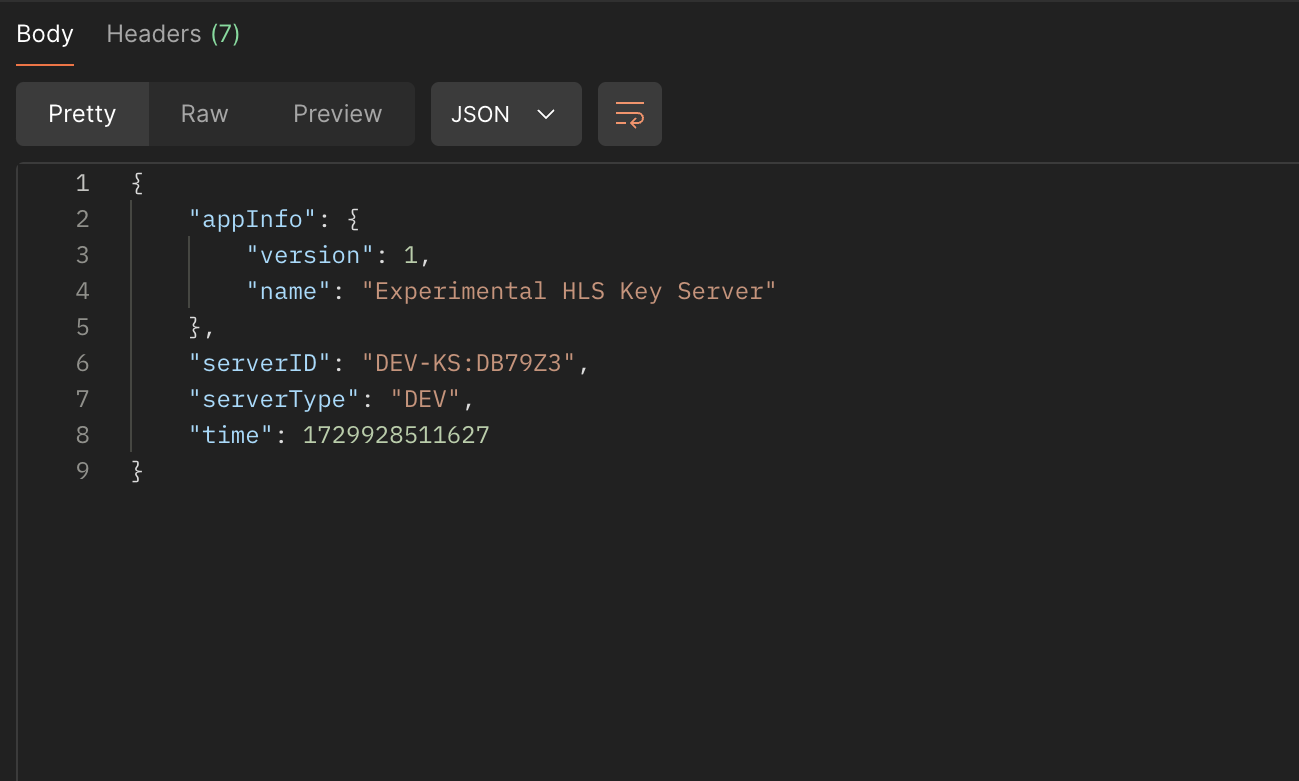Image resolution: width=1299 pixels, height=781 pixels.
Task: Click the chevron on the JSON selector
Action: [x=546, y=114]
